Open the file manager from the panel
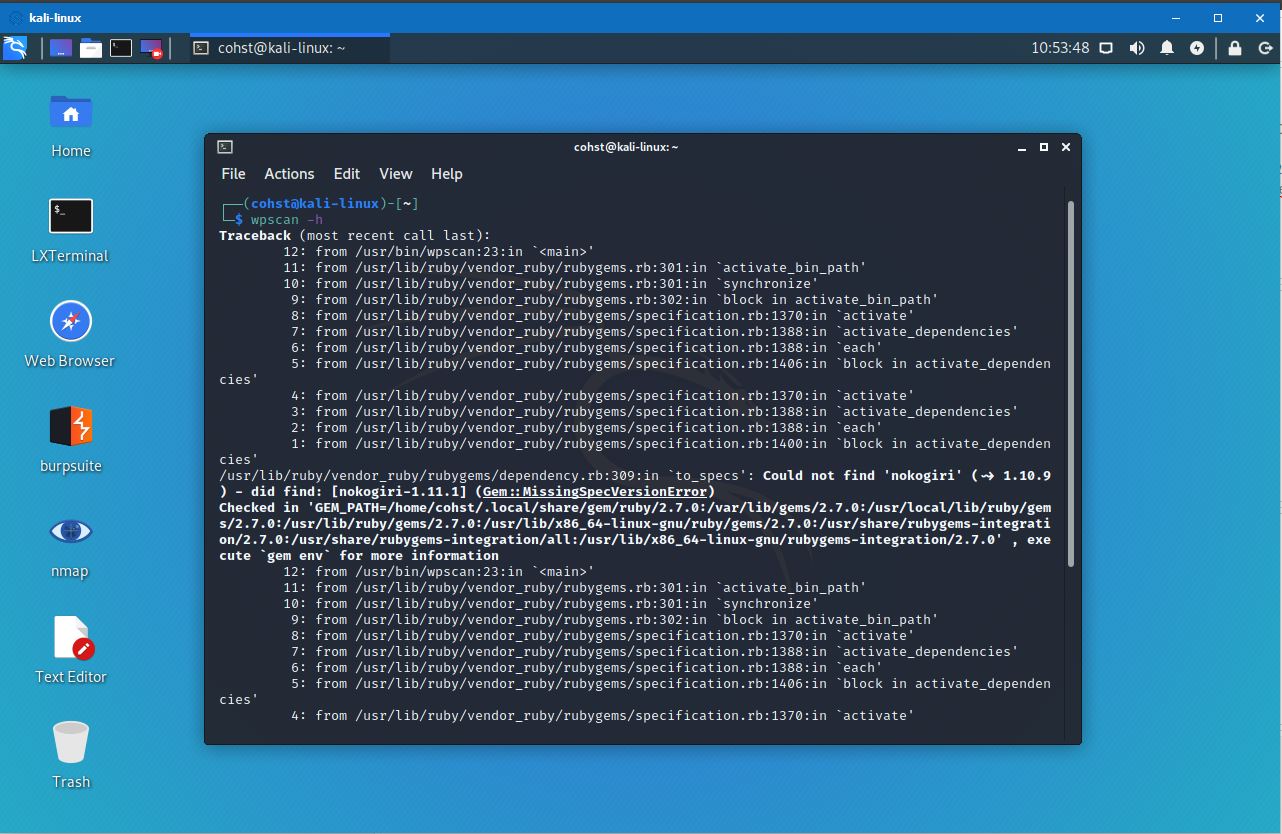The height and width of the screenshot is (834, 1282). coord(91,48)
